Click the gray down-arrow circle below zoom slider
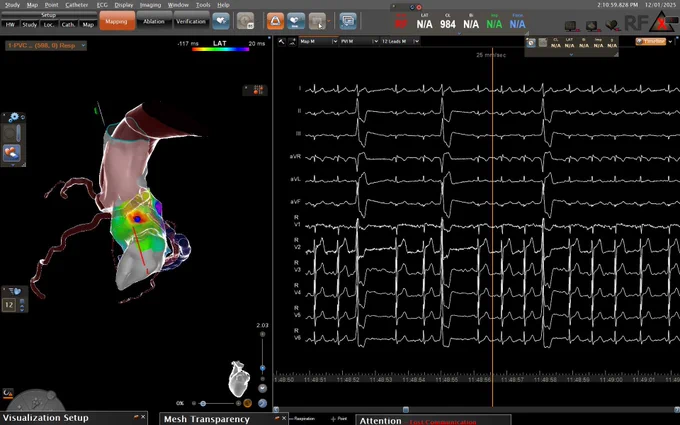The image size is (680, 425). pos(262,388)
